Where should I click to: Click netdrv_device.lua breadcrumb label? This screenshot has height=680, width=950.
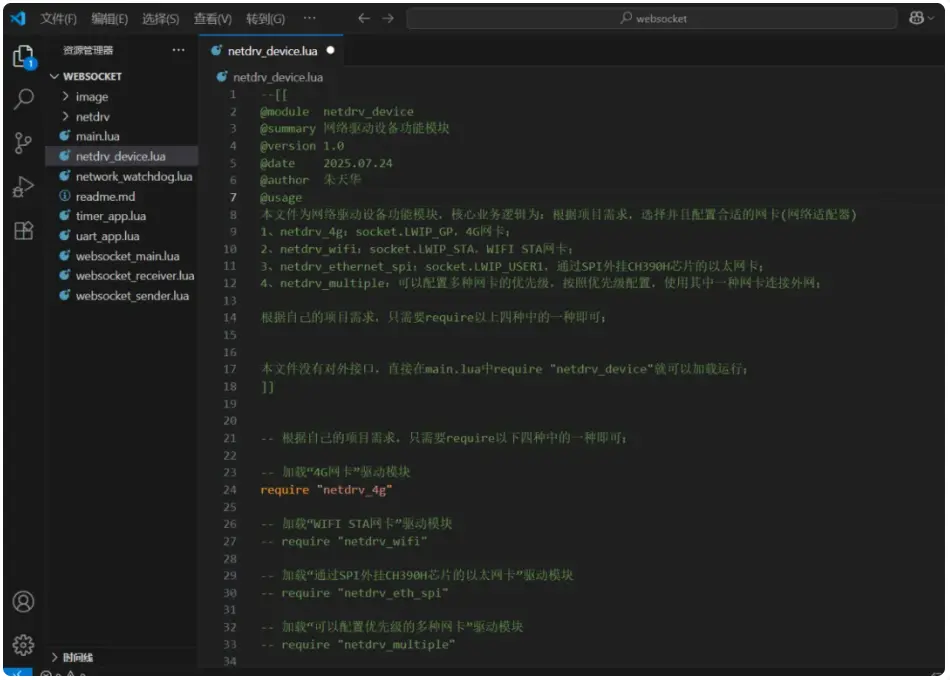click(x=278, y=77)
